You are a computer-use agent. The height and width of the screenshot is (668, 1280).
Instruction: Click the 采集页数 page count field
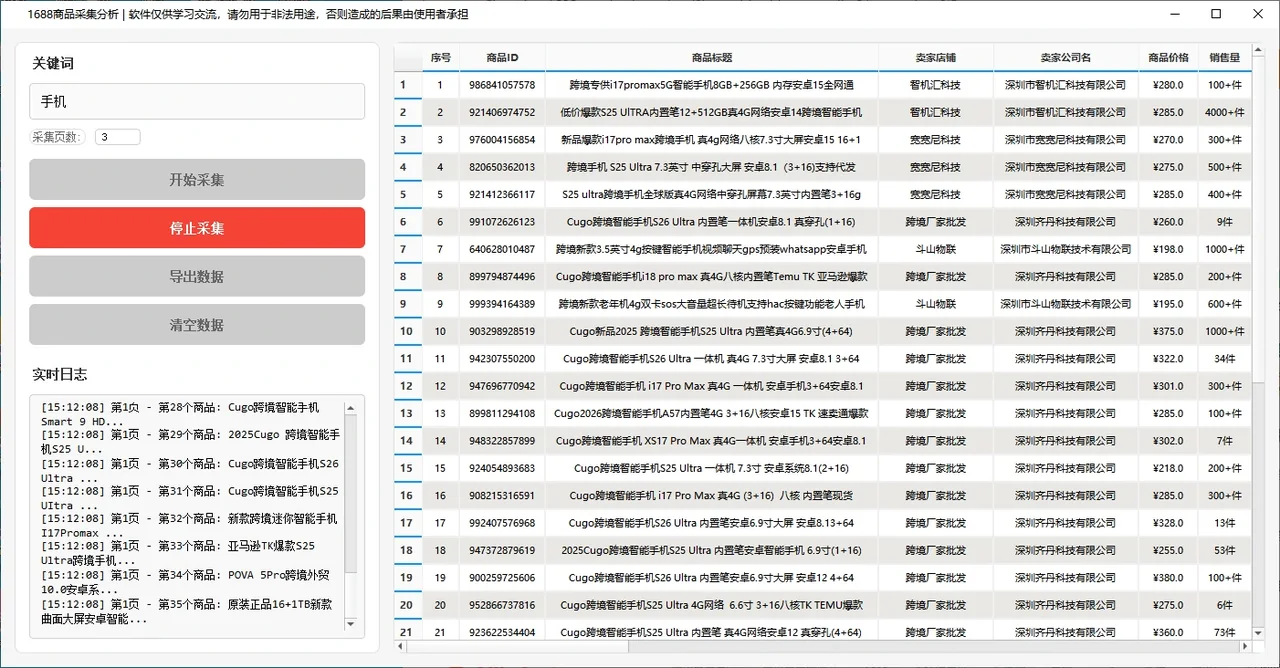(x=118, y=137)
